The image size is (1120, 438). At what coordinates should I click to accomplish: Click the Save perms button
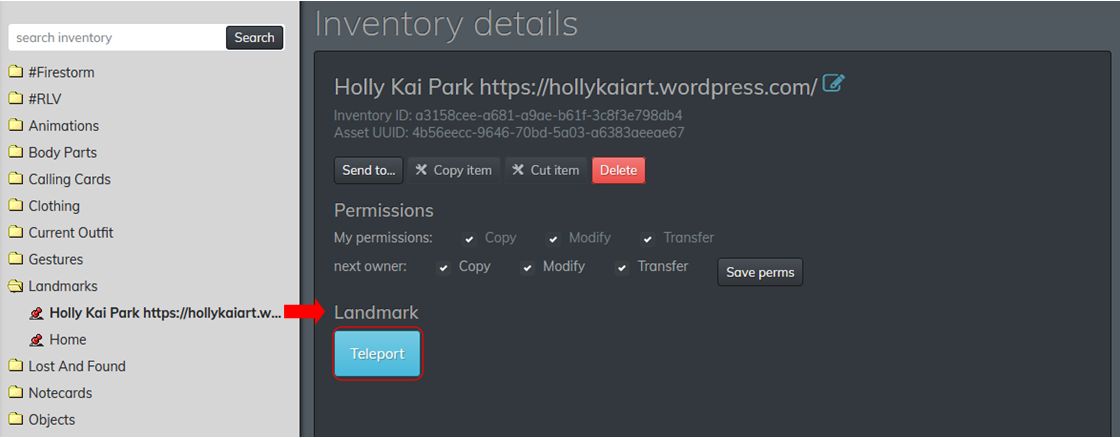click(760, 272)
